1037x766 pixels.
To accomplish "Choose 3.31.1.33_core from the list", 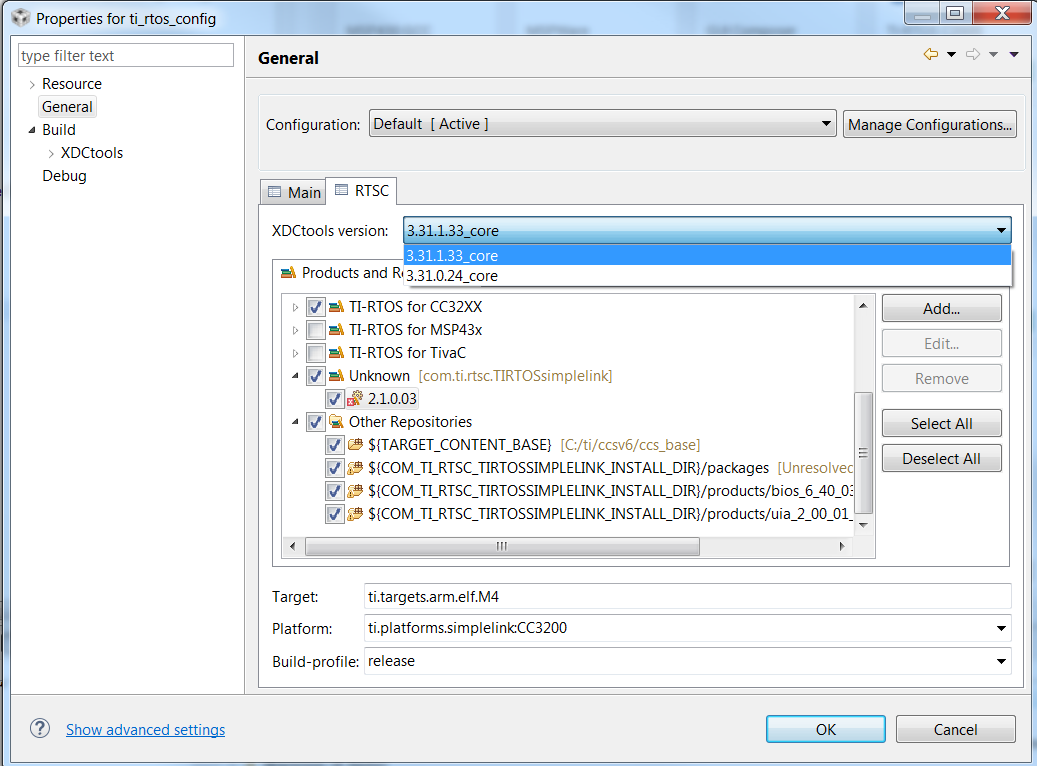I will click(x=707, y=255).
